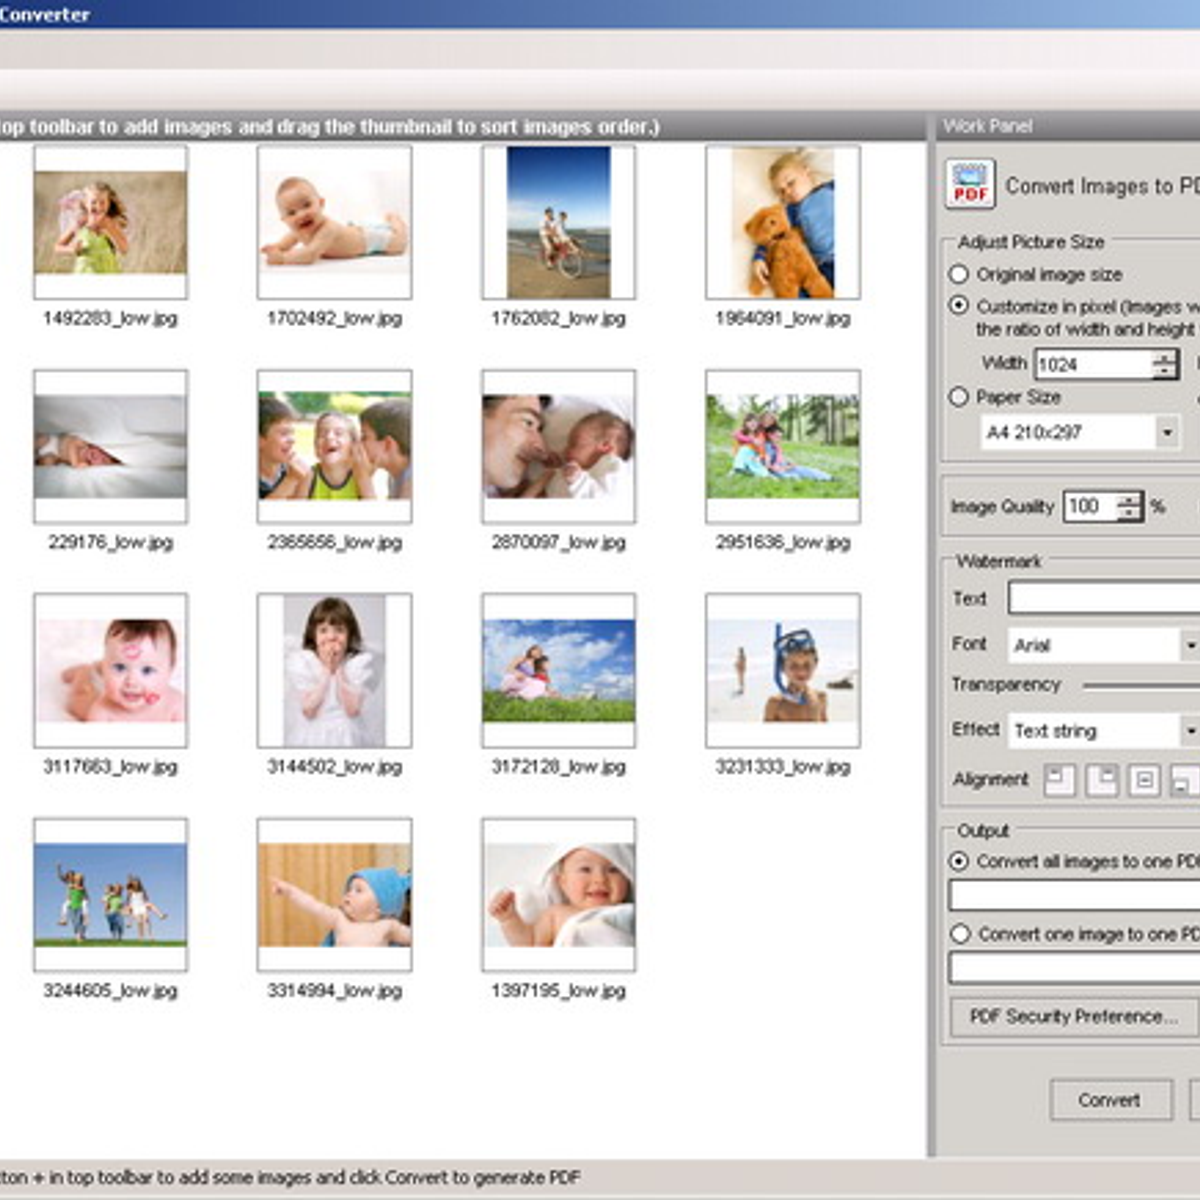Click the Transparency slider track
This screenshot has height=1200, width=1200.
point(1140,686)
